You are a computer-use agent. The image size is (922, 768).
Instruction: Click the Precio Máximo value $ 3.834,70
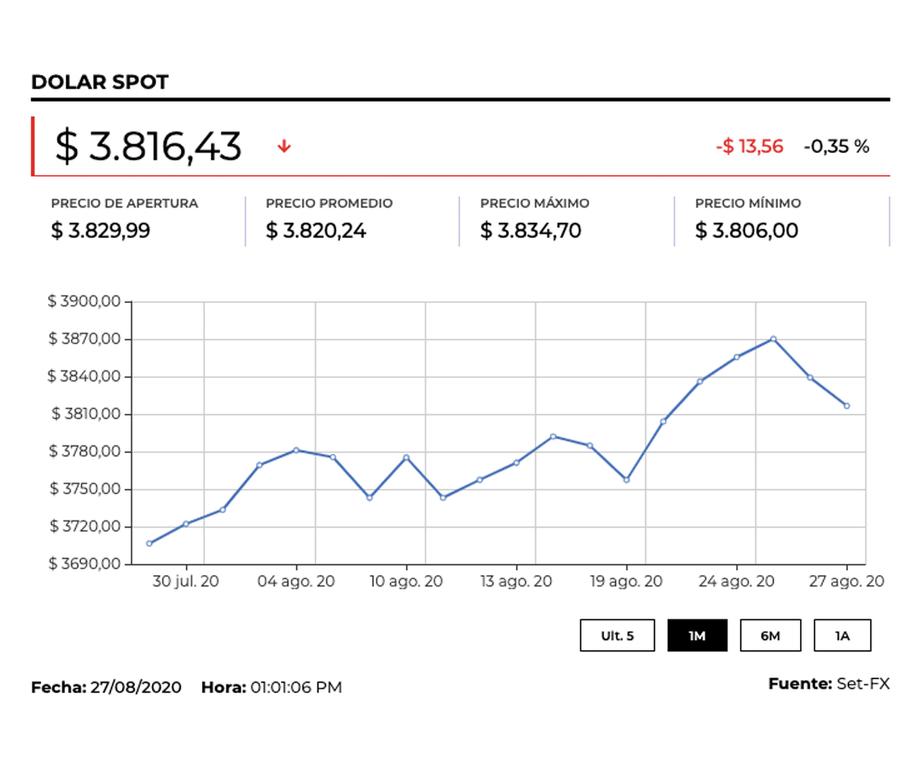click(530, 231)
